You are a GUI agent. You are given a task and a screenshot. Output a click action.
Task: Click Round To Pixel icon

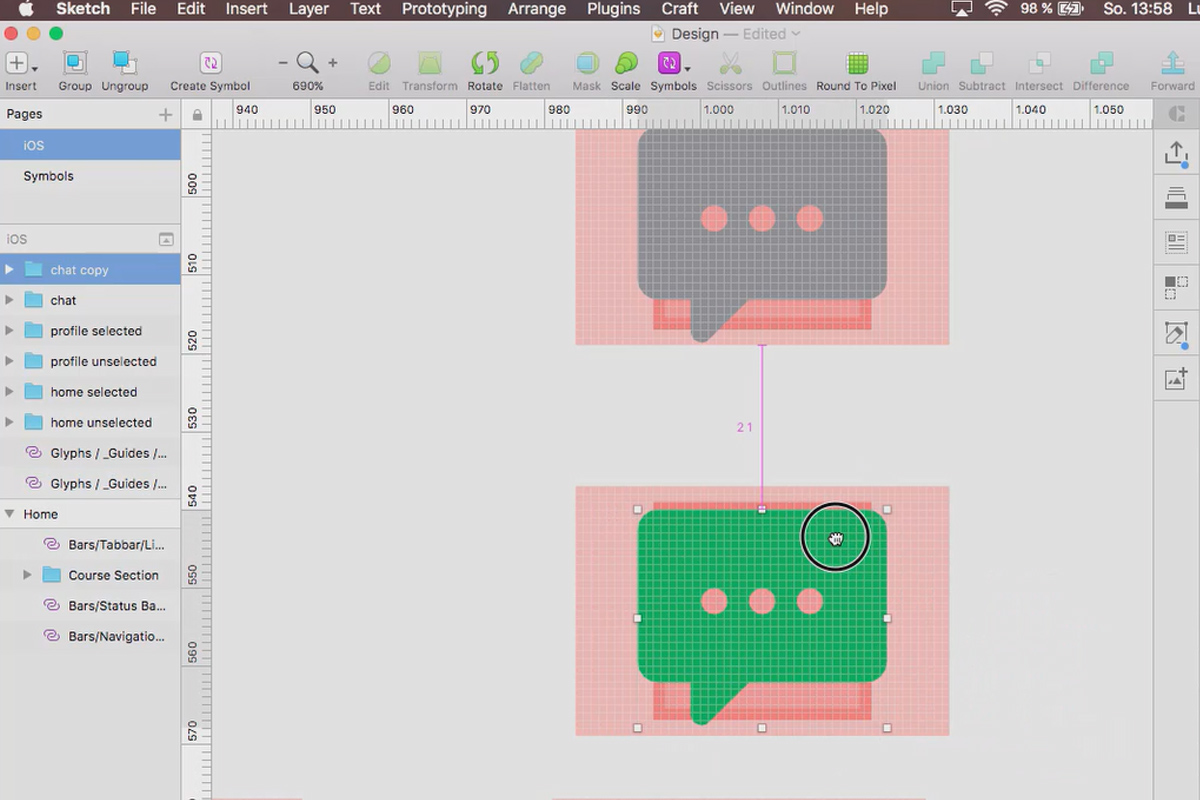857,64
